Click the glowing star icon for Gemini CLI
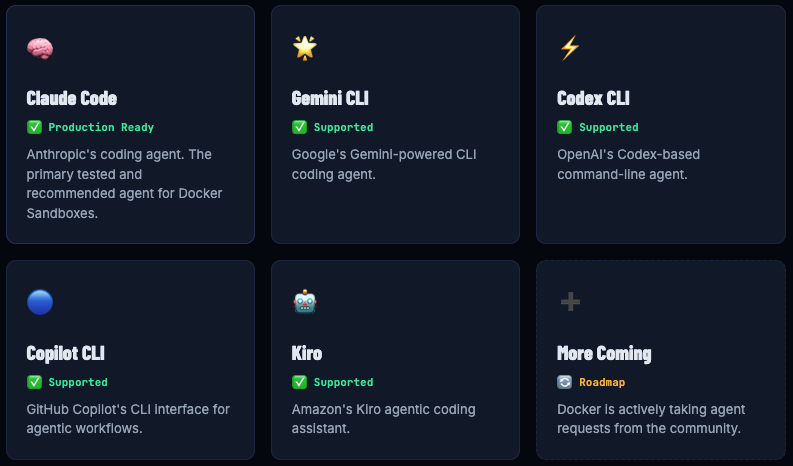 click(x=304, y=47)
